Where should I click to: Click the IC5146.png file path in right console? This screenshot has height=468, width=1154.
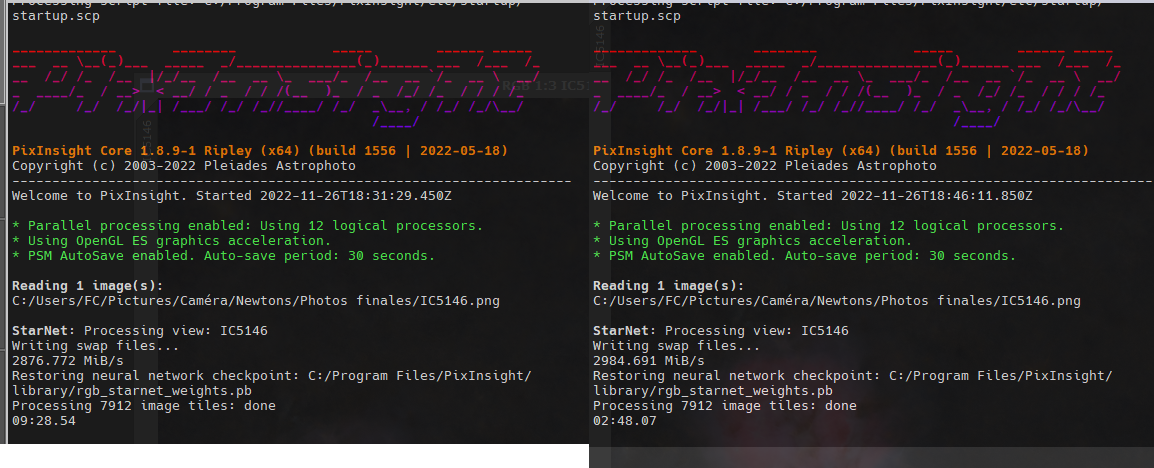(x=837, y=301)
